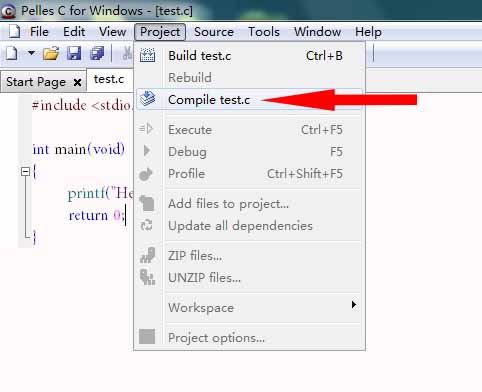Open the Source menu
Image resolution: width=482 pixels, height=392 pixels.
click(x=214, y=32)
